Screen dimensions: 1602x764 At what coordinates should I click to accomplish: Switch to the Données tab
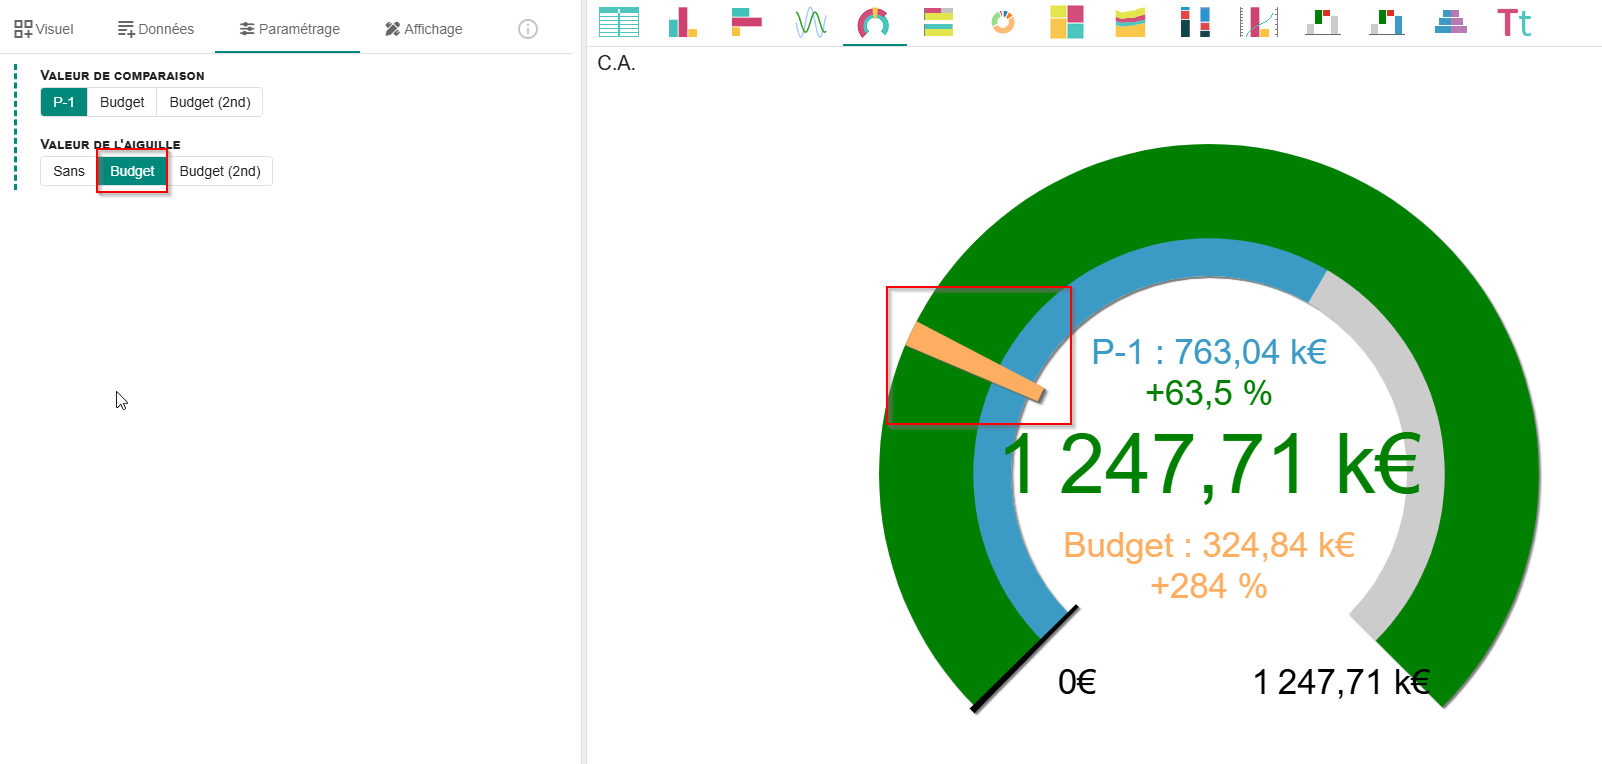[x=156, y=29]
